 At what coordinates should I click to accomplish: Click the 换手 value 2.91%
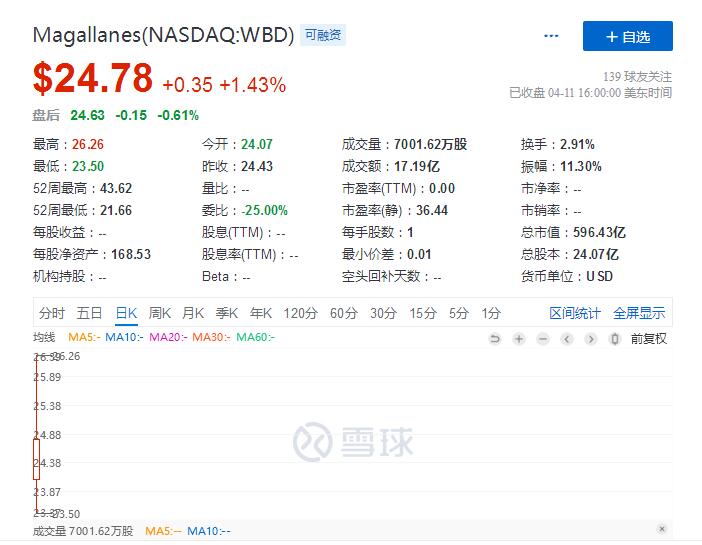[x=577, y=144]
